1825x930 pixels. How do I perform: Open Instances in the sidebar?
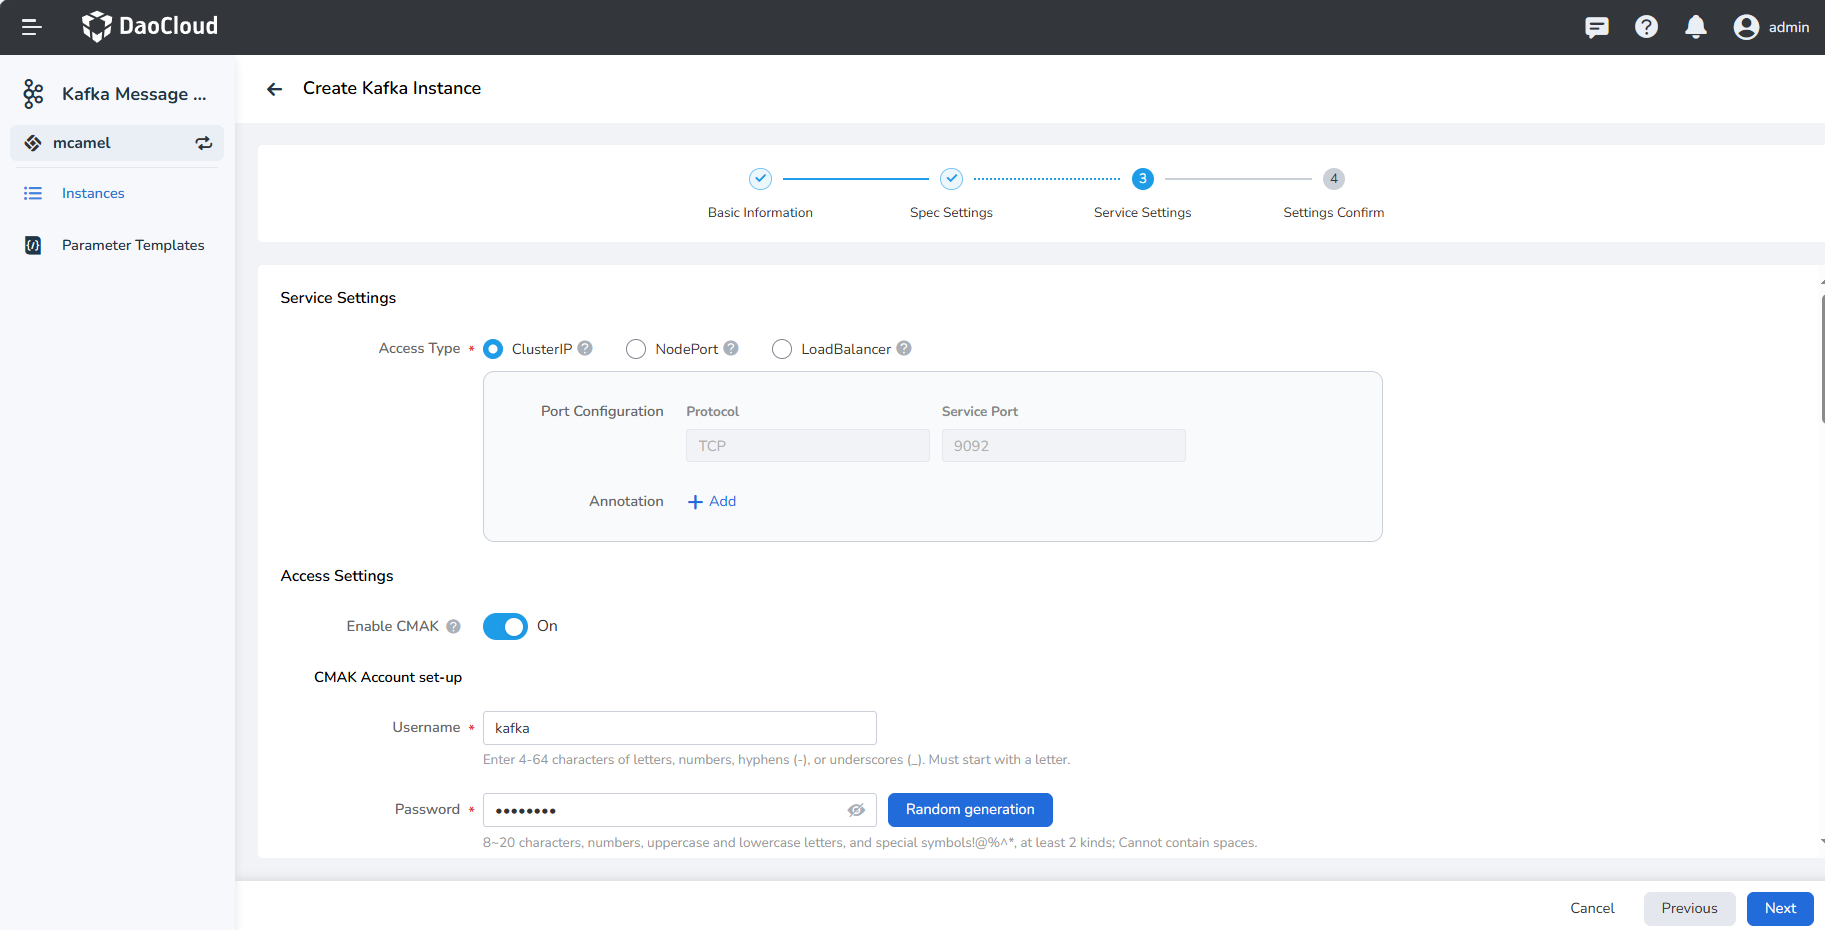point(93,193)
